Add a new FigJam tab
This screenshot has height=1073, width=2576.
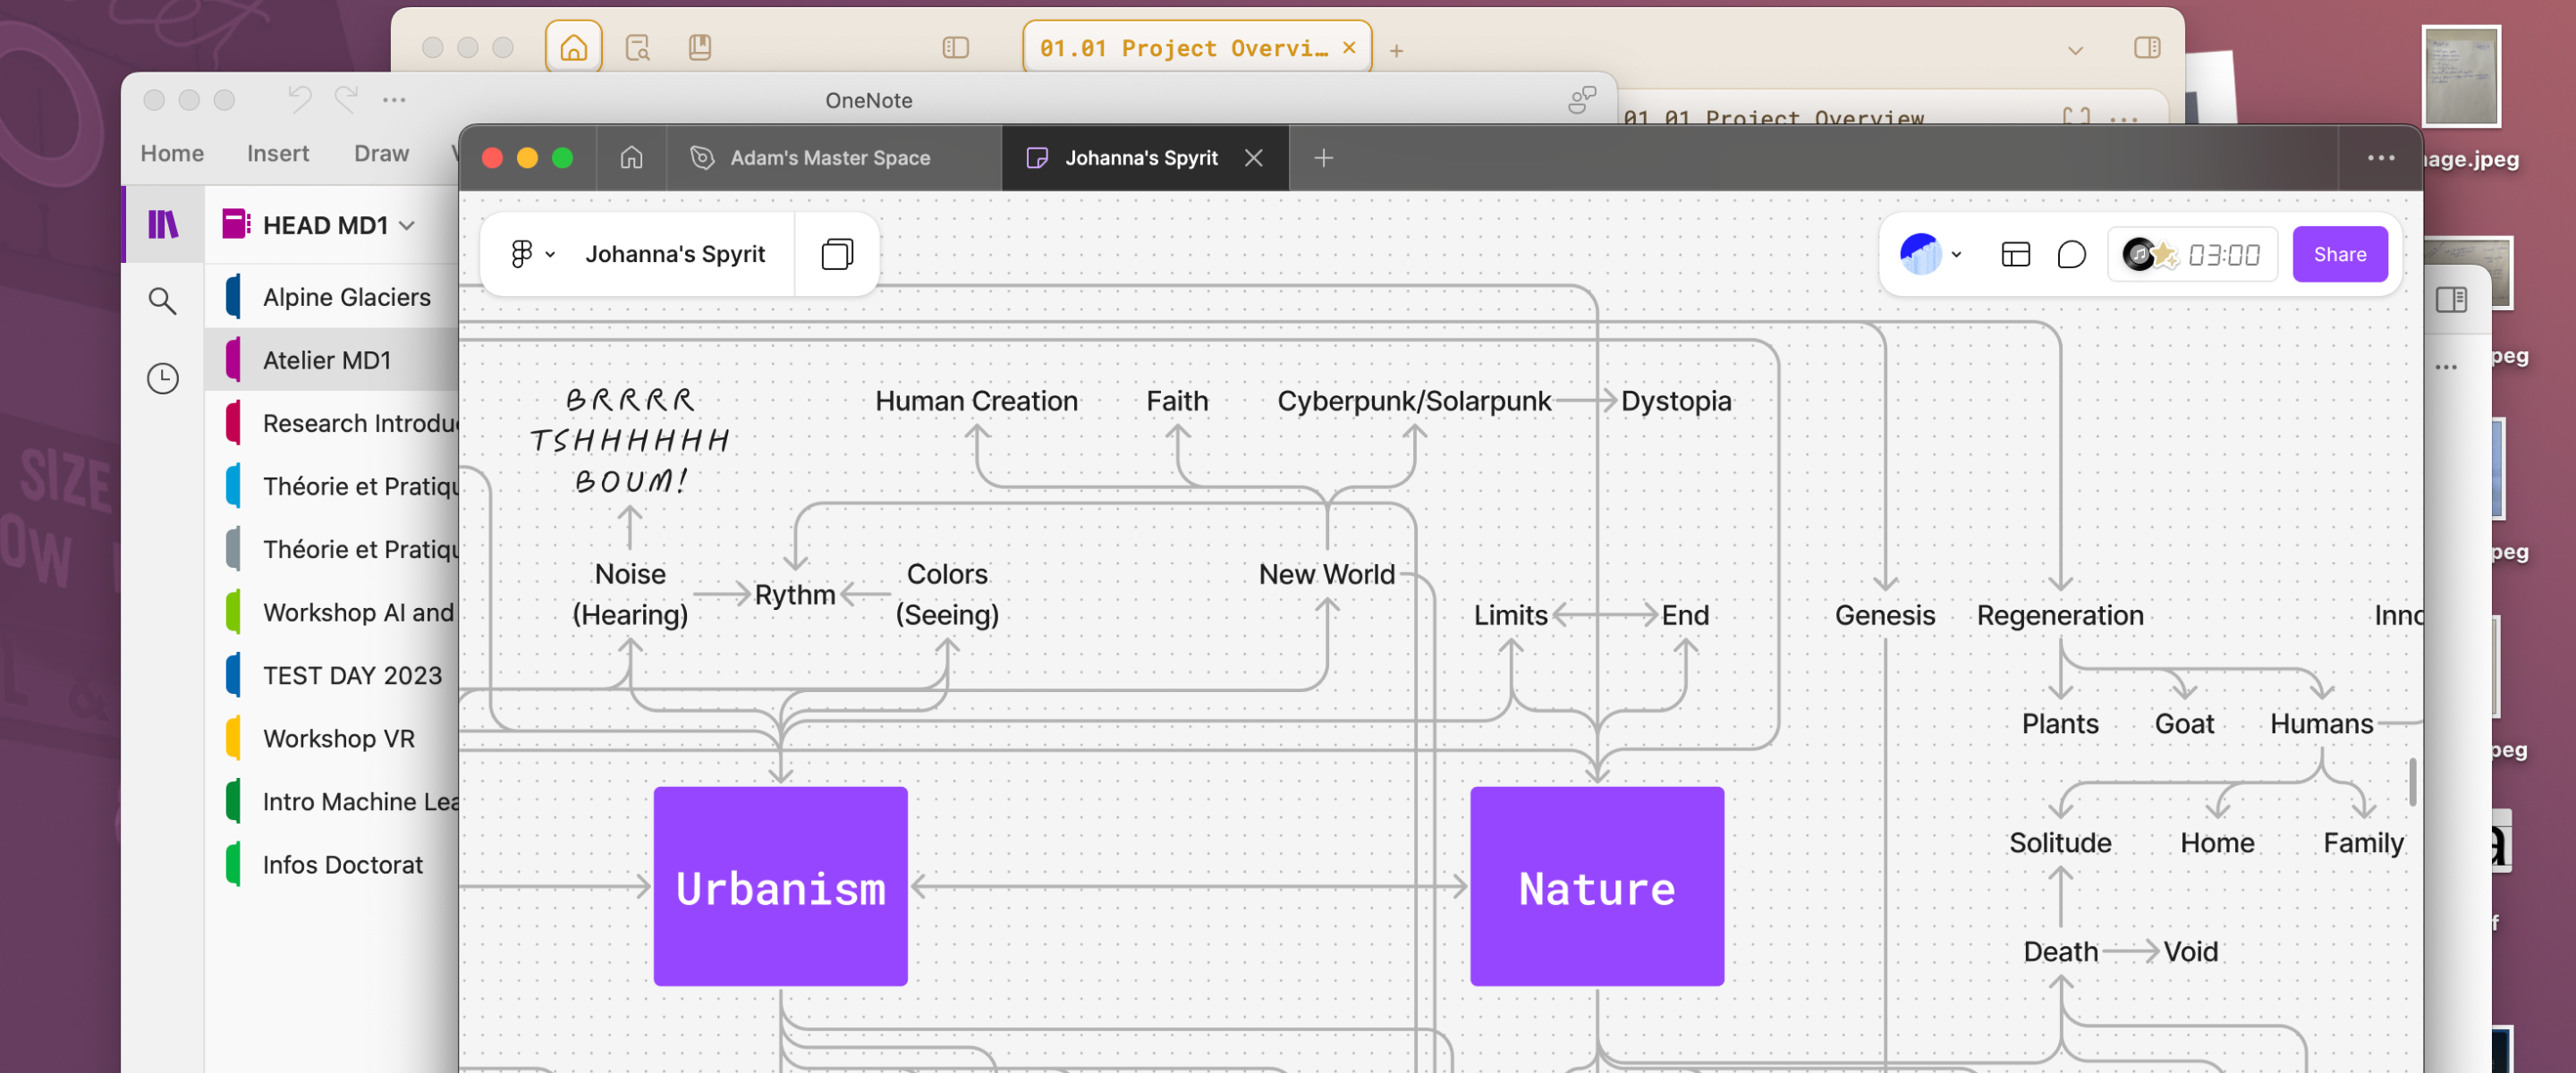pyautogui.click(x=1323, y=158)
